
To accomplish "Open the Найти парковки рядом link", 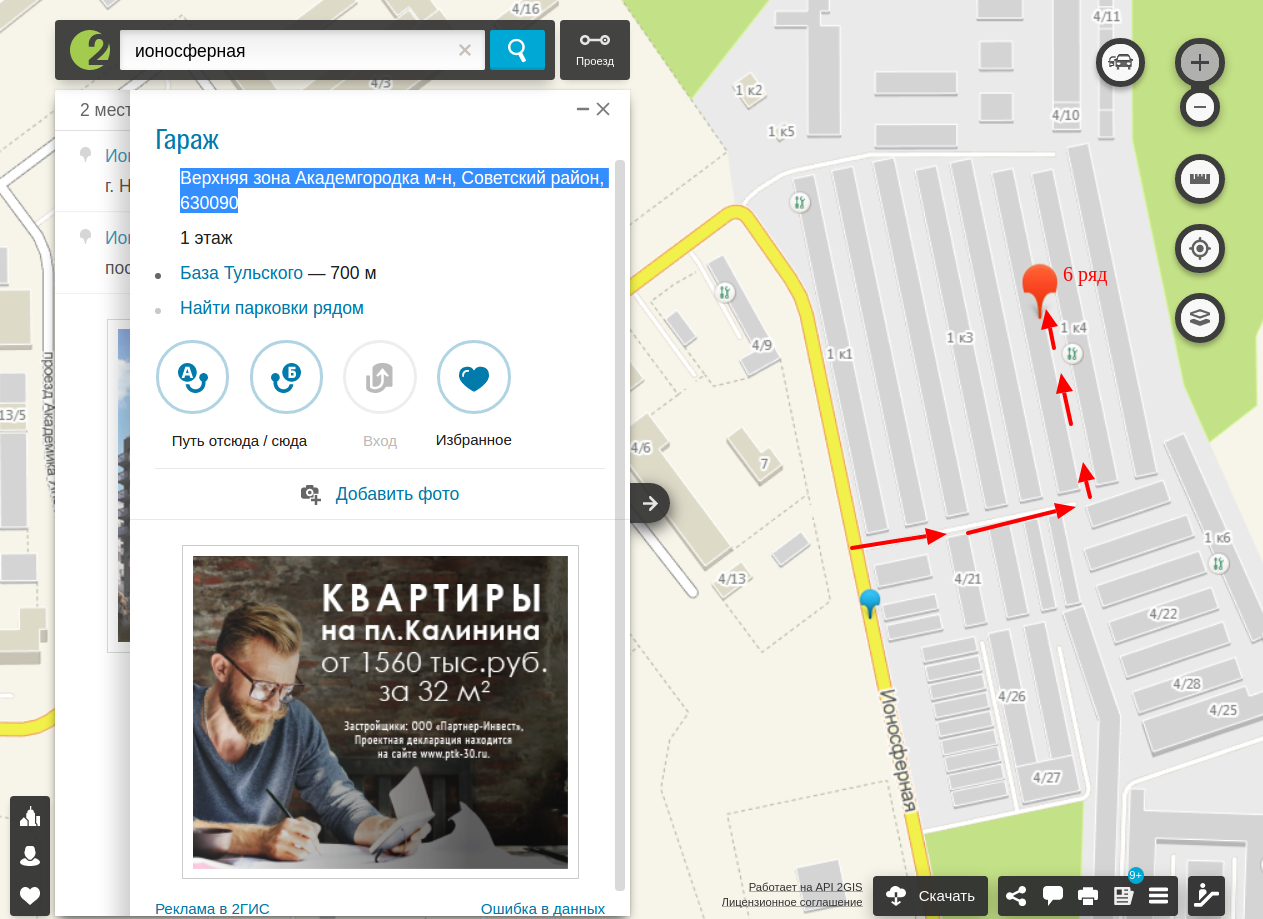I will 272,308.
